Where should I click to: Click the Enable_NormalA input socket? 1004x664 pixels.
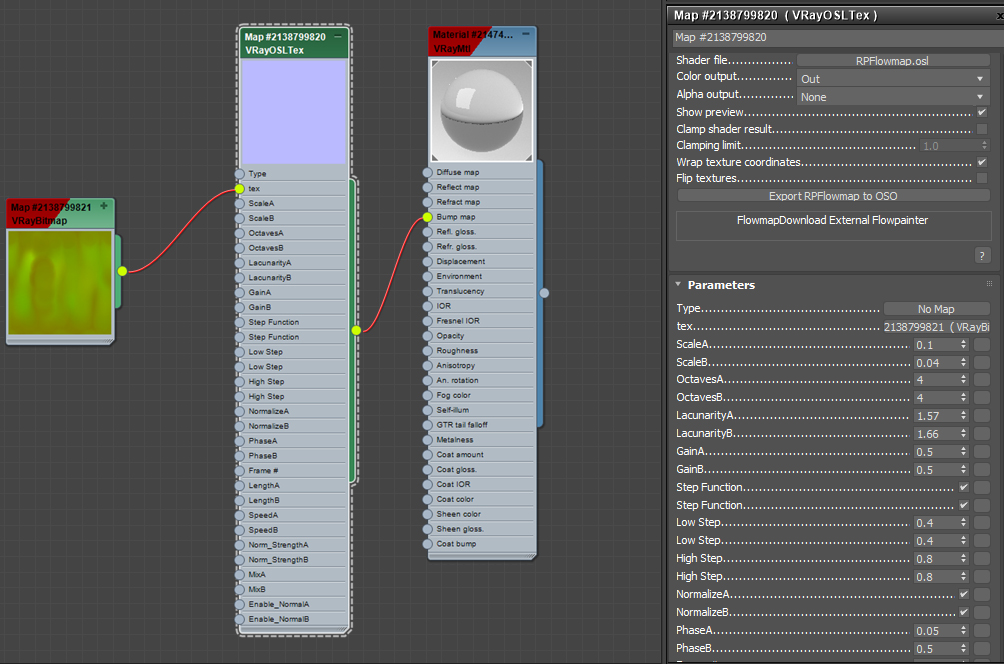click(x=239, y=604)
